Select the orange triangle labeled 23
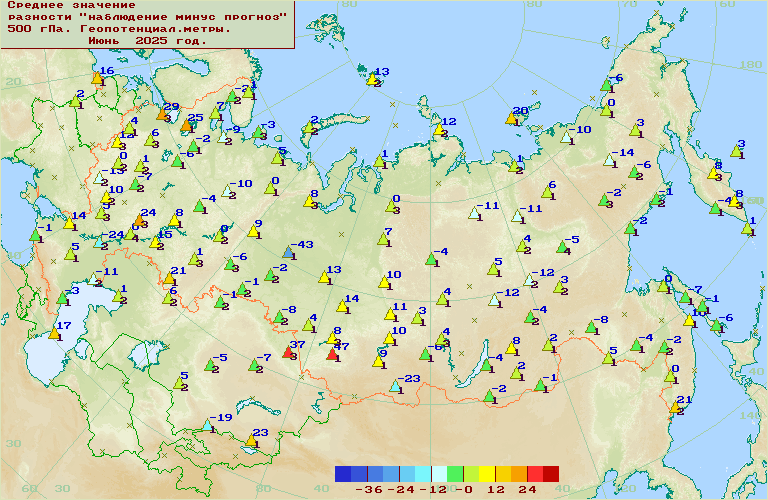 (250, 440)
